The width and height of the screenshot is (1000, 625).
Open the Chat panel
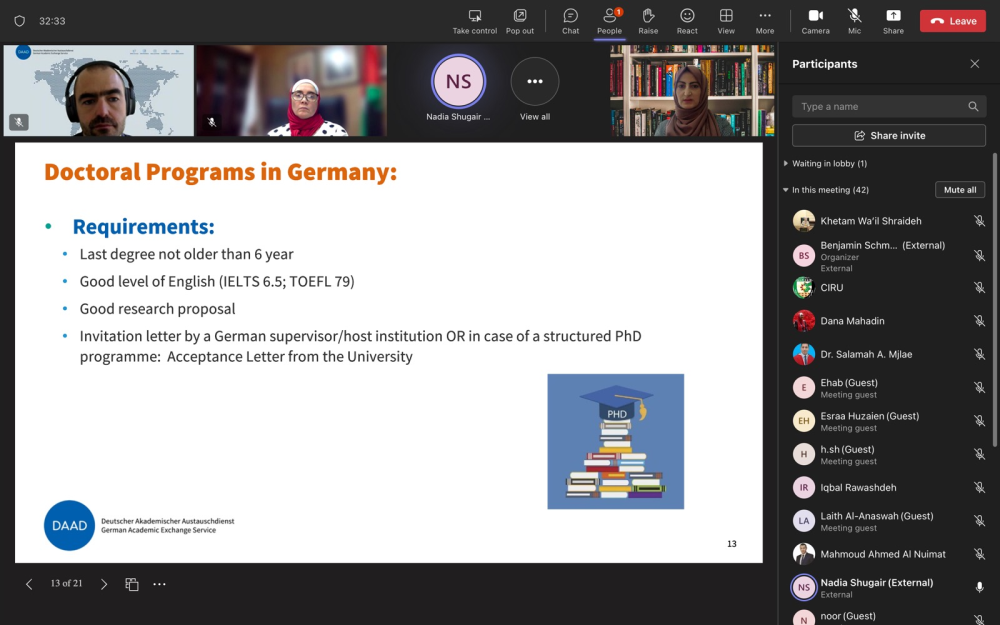570,20
